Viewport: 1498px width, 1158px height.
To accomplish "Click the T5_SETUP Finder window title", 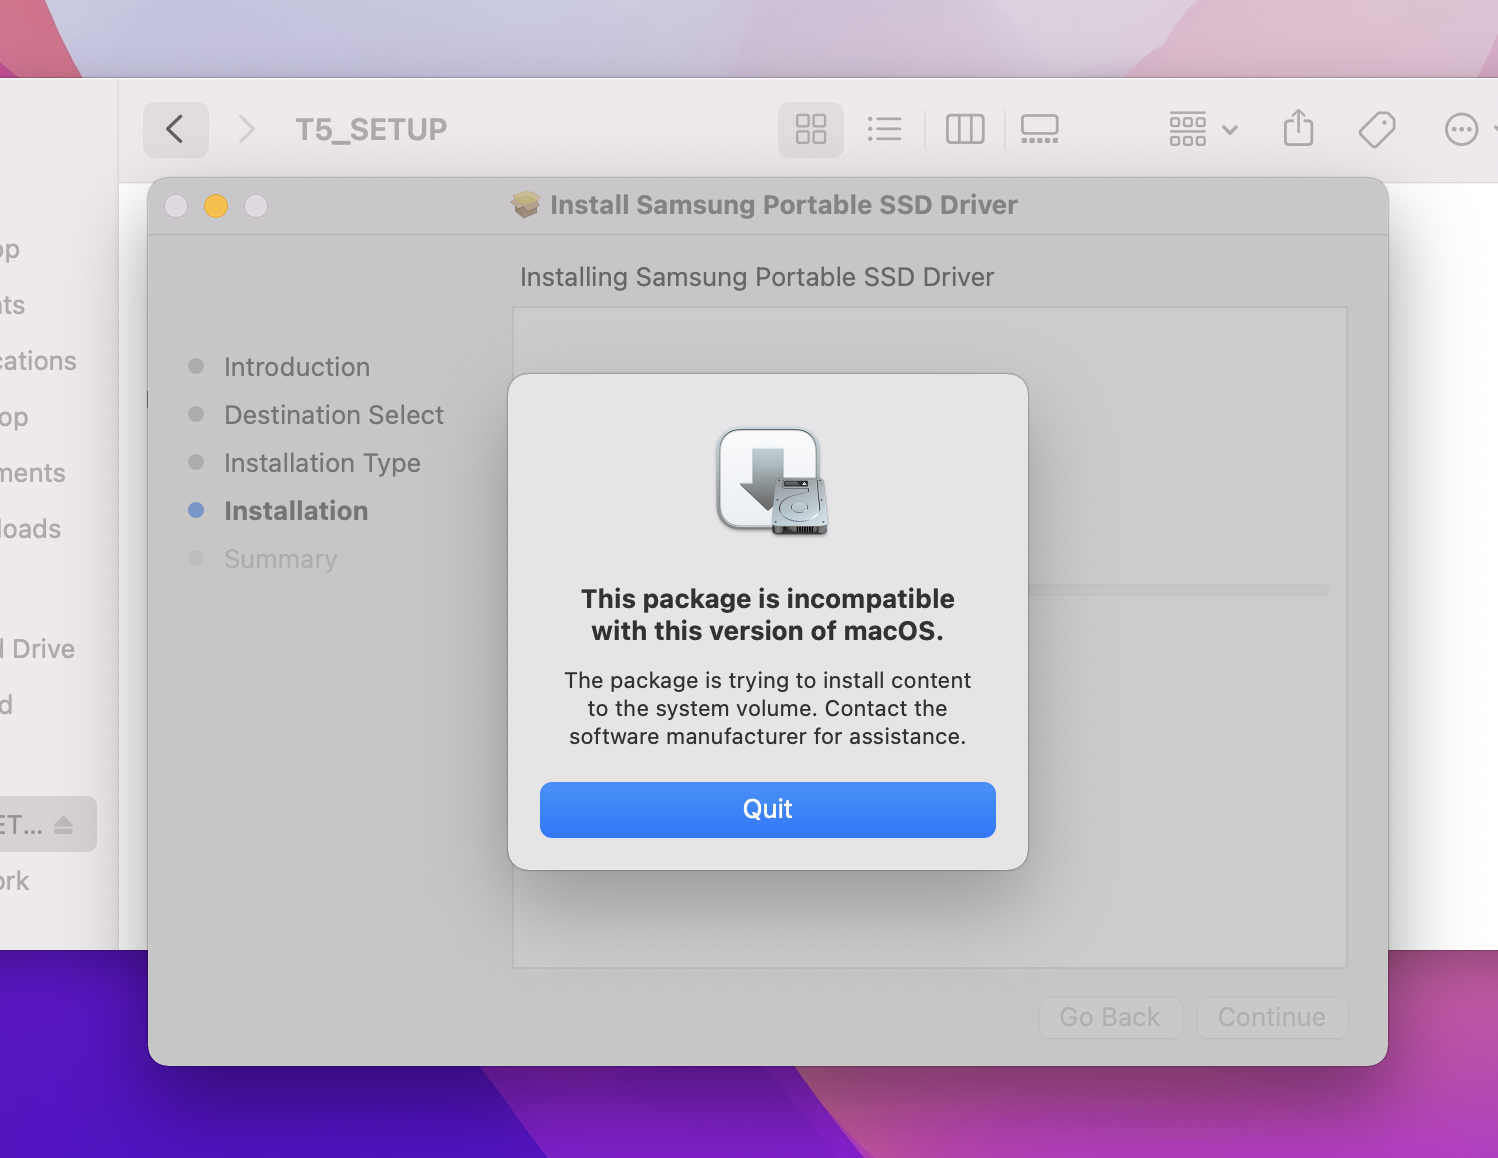I will [x=371, y=129].
